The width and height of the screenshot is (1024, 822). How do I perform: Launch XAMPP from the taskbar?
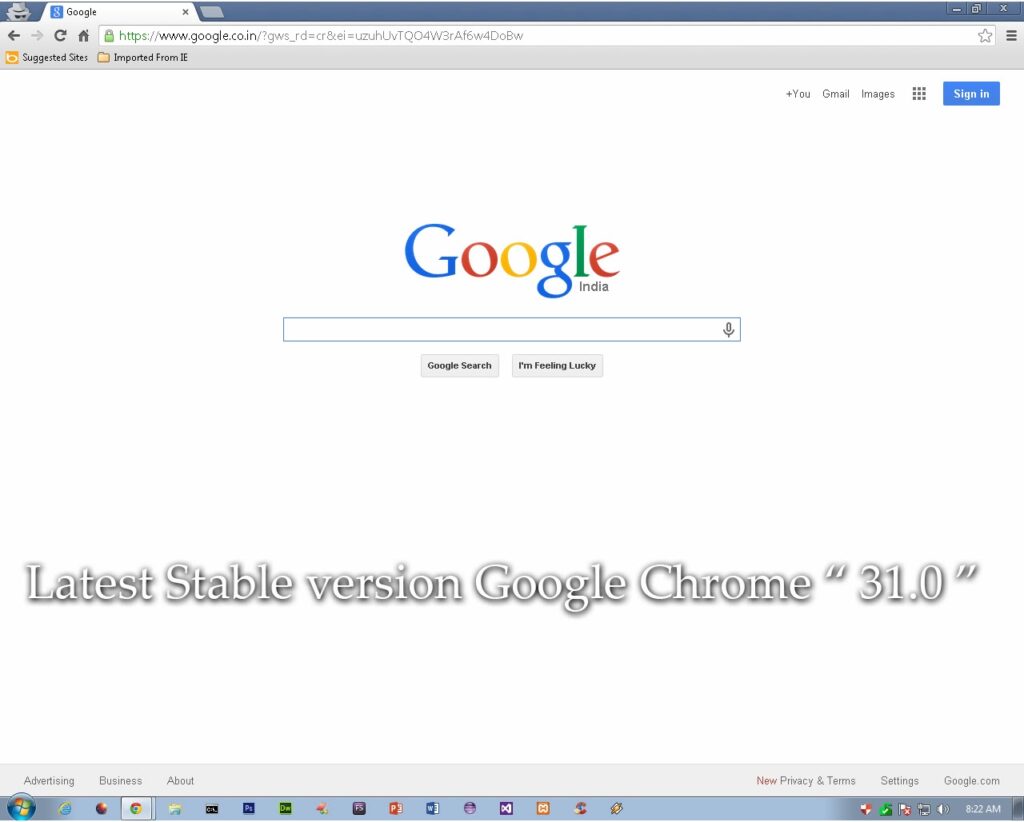[543, 808]
